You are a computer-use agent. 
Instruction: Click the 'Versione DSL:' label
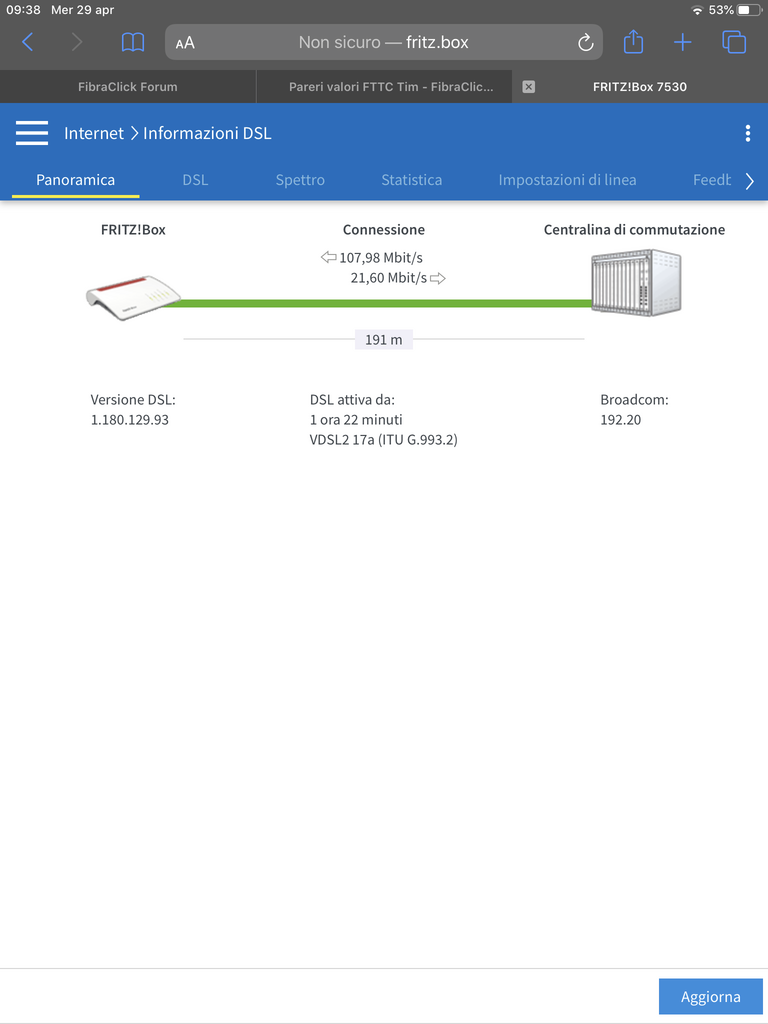(x=133, y=400)
